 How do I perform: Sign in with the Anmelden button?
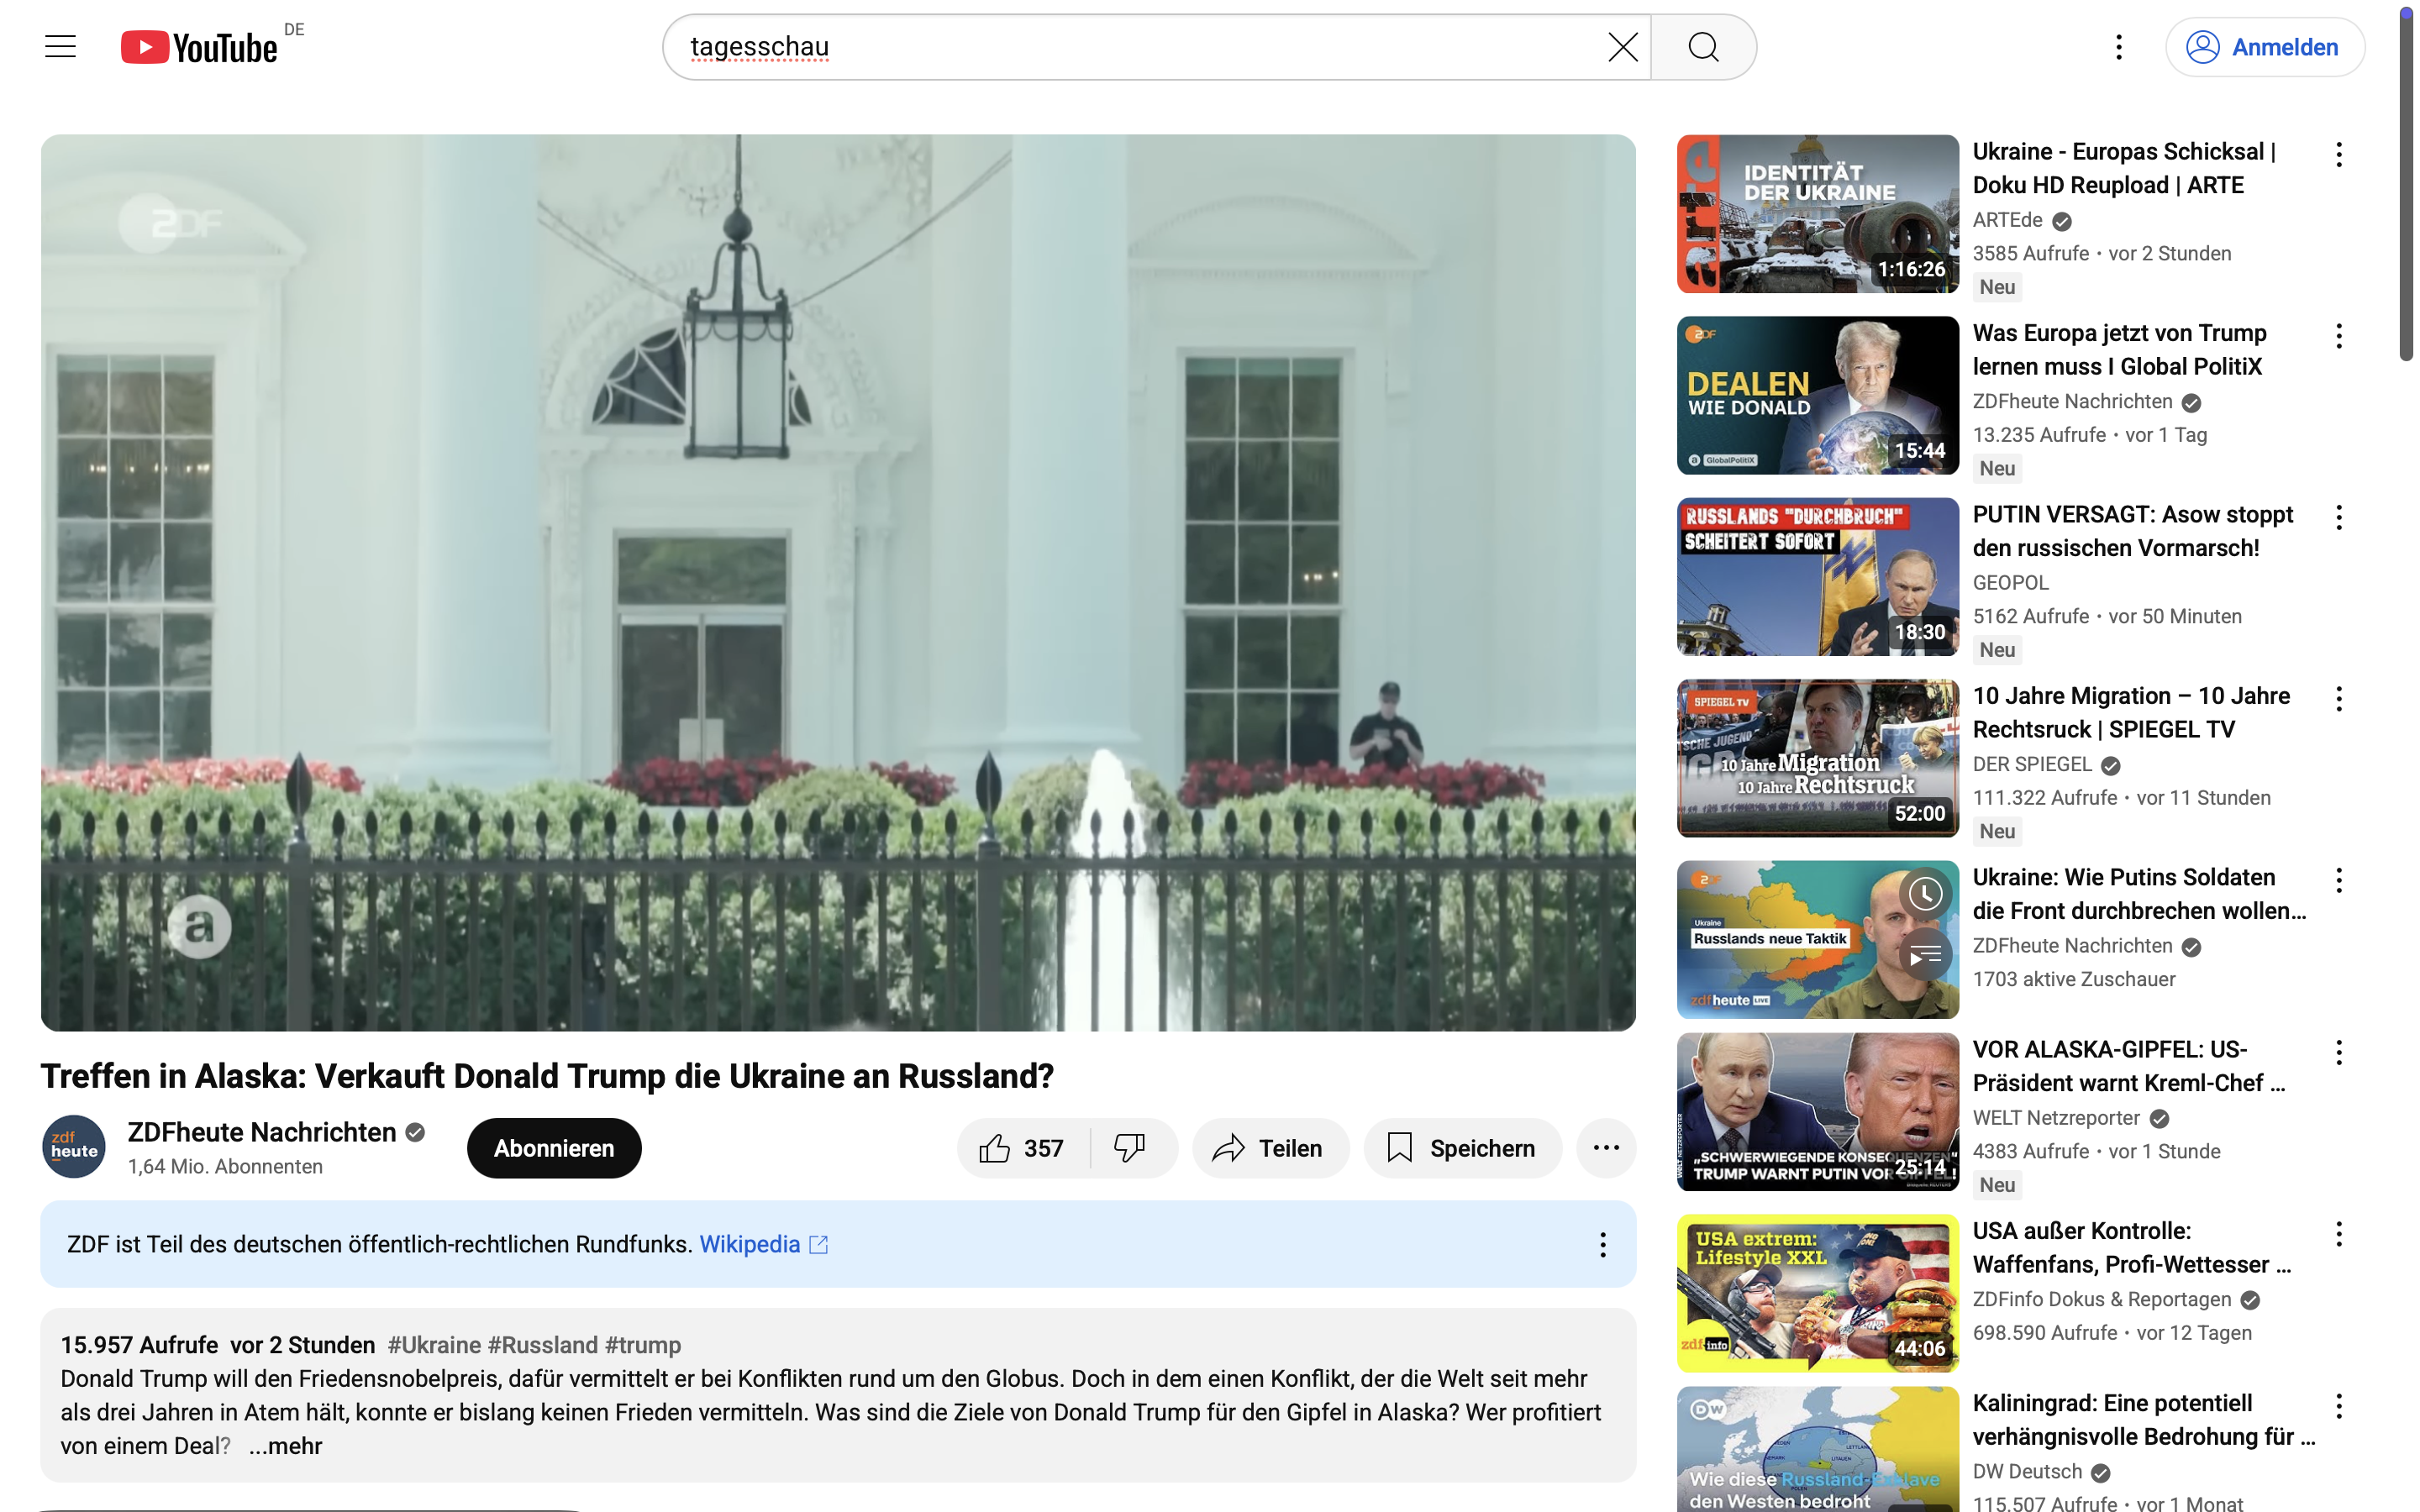click(2264, 47)
